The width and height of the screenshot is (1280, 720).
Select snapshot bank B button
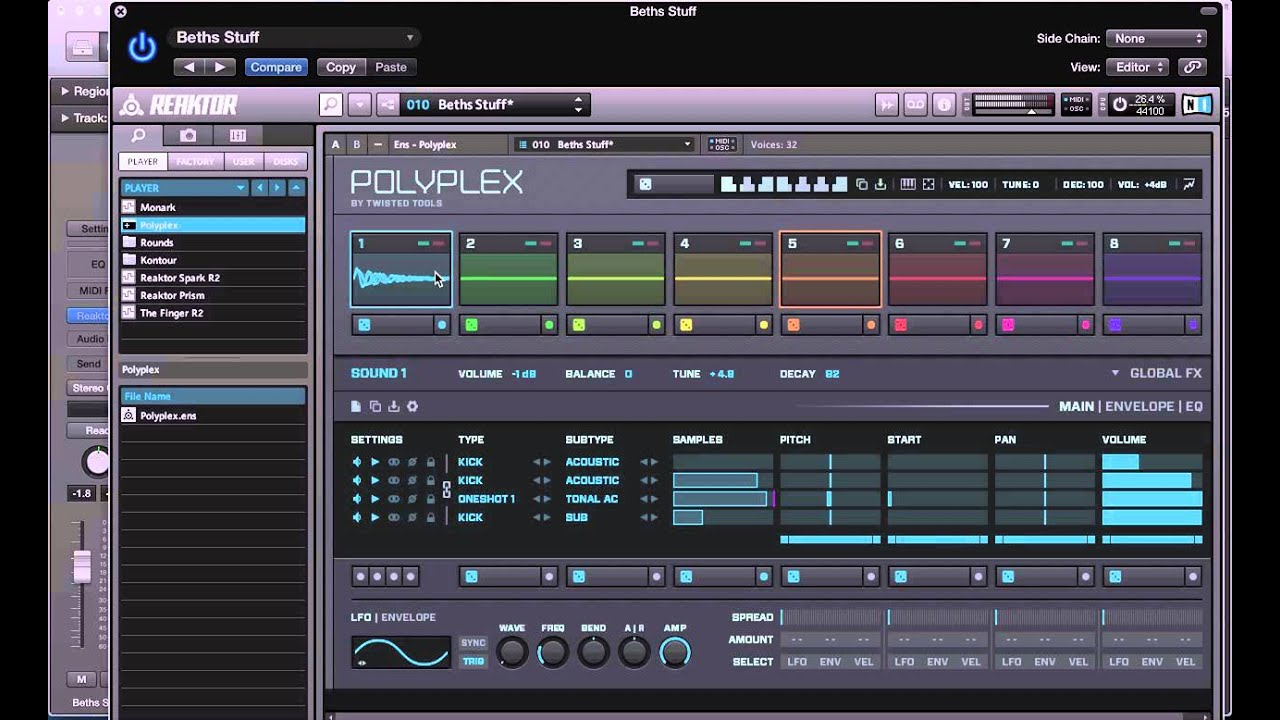[x=357, y=144]
